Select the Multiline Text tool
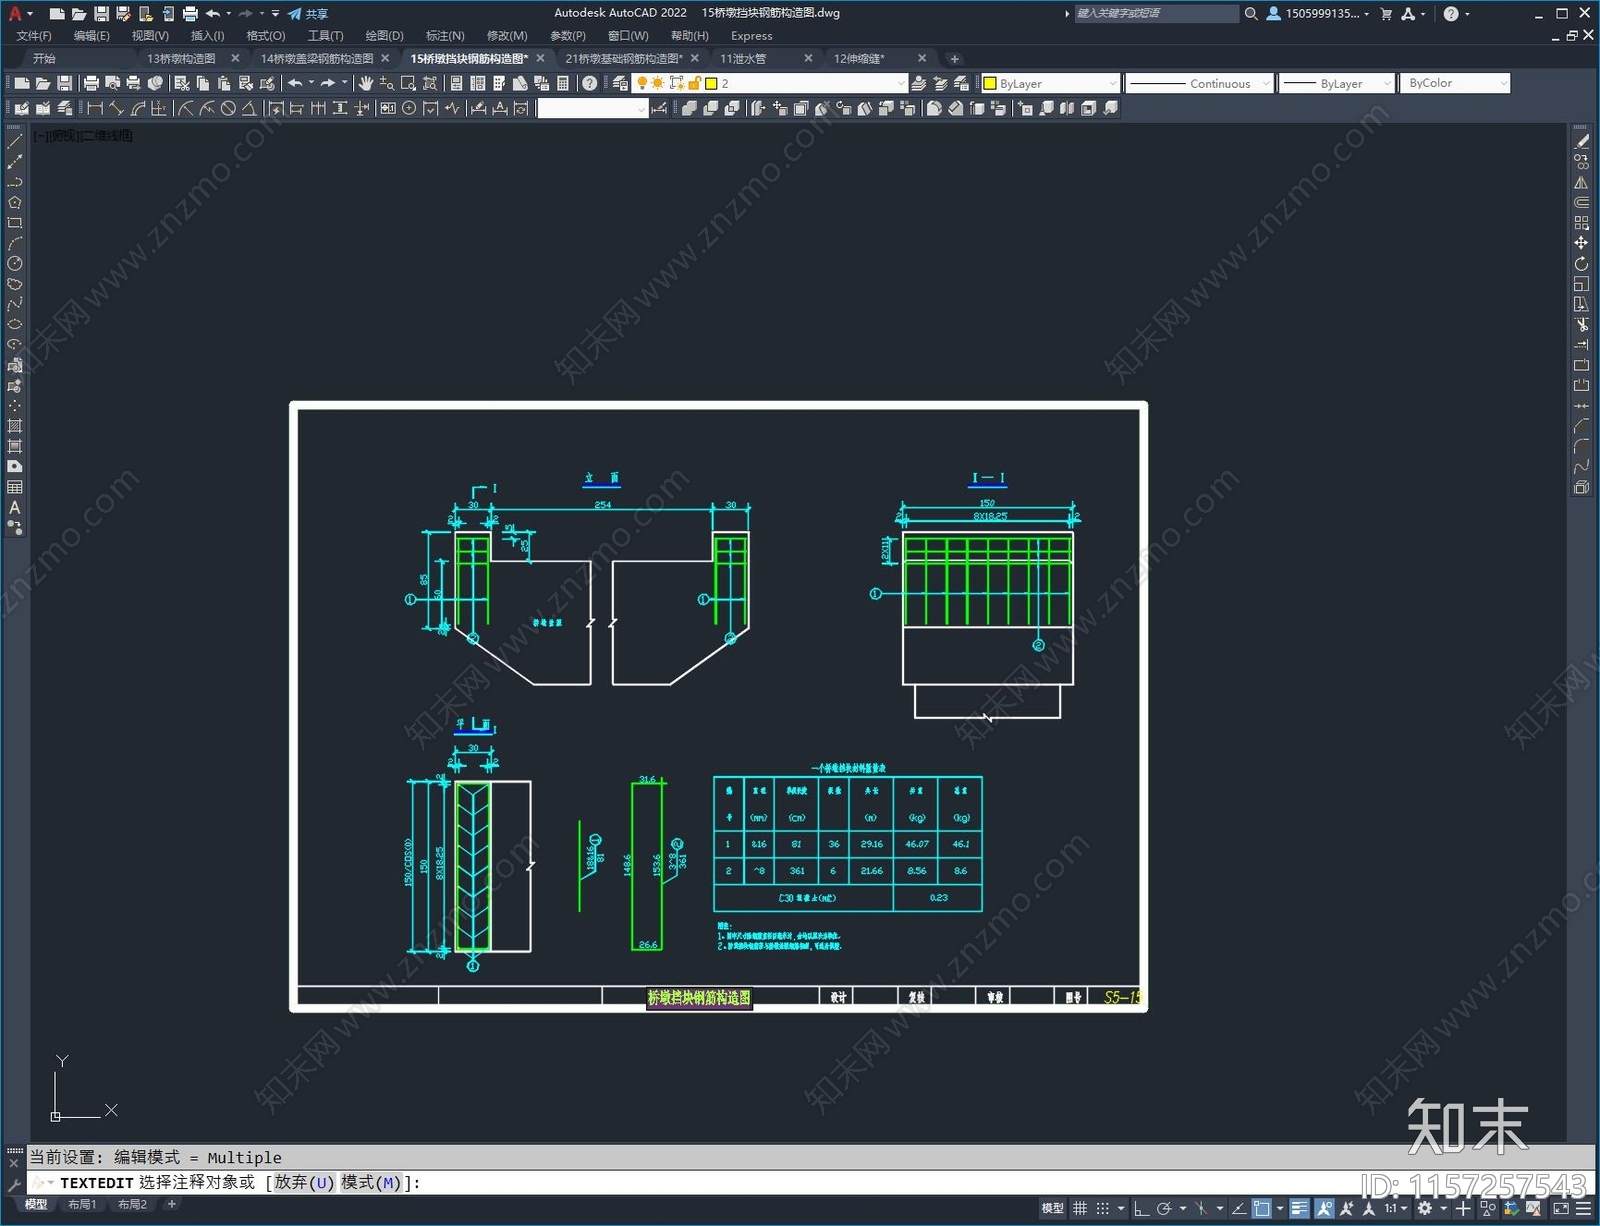This screenshot has width=1600, height=1226. coord(15,507)
